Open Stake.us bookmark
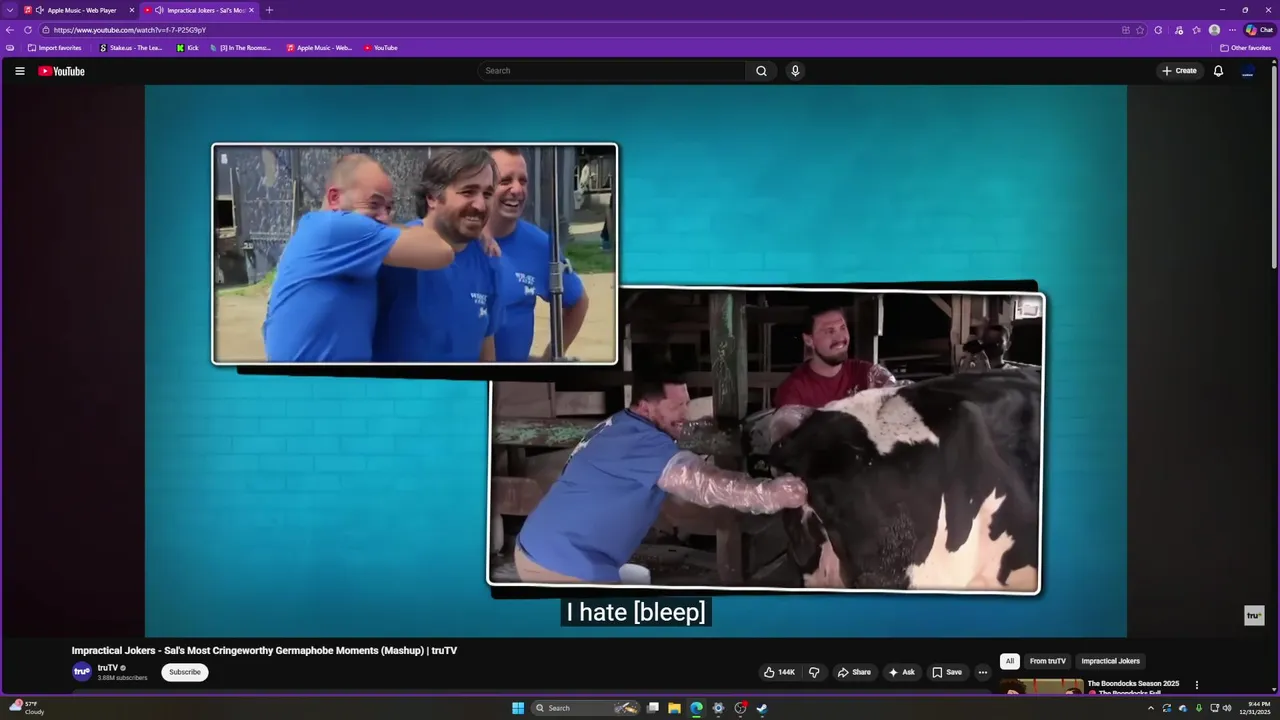Viewport: 1280px width, 720px height. point(131,48)
